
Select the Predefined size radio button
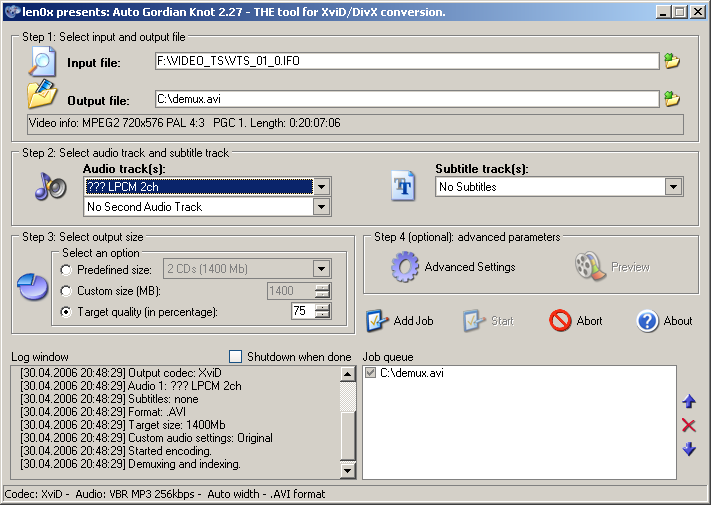pos(66,270)
